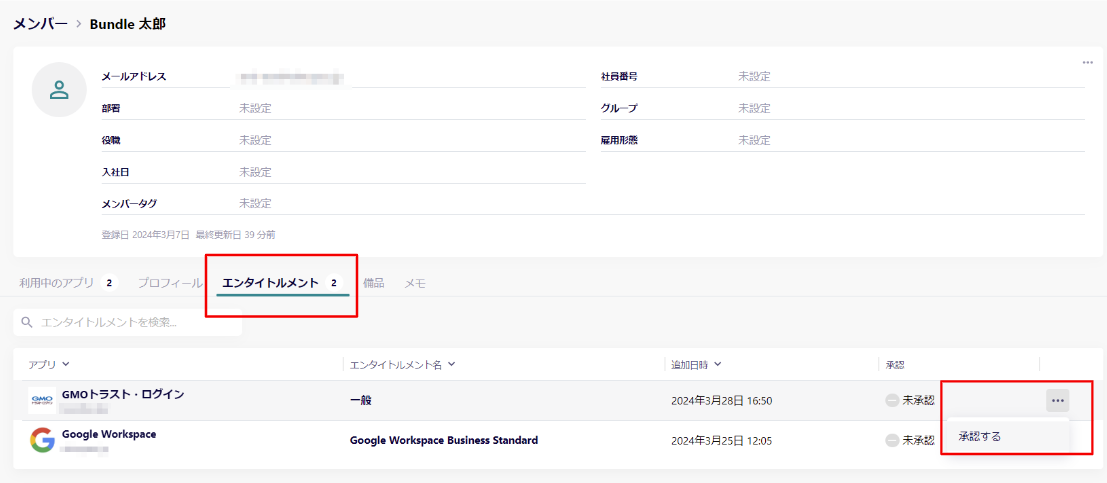1107x483 pixels.
Task: Click the GMOトラスト・ログイン app name
Action: 123,394
